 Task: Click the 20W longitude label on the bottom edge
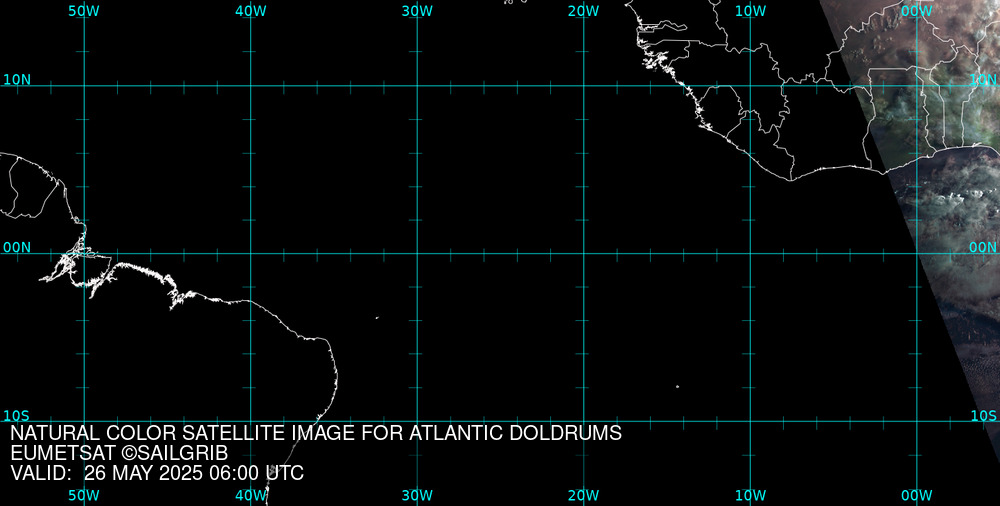584,496
